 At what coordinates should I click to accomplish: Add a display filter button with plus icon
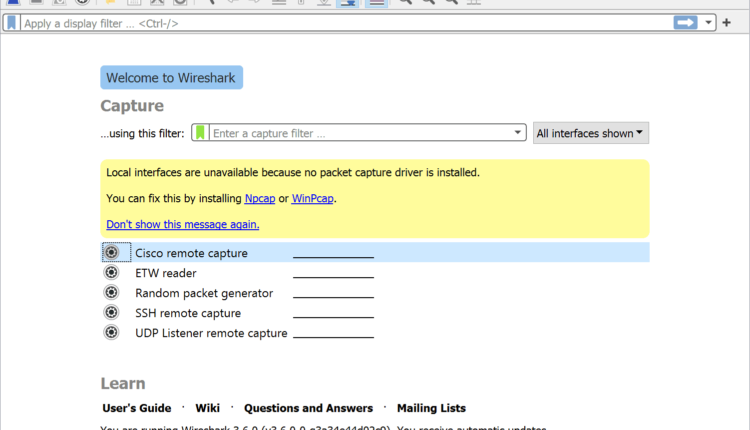pyautogui.click(x=727, y=22)
